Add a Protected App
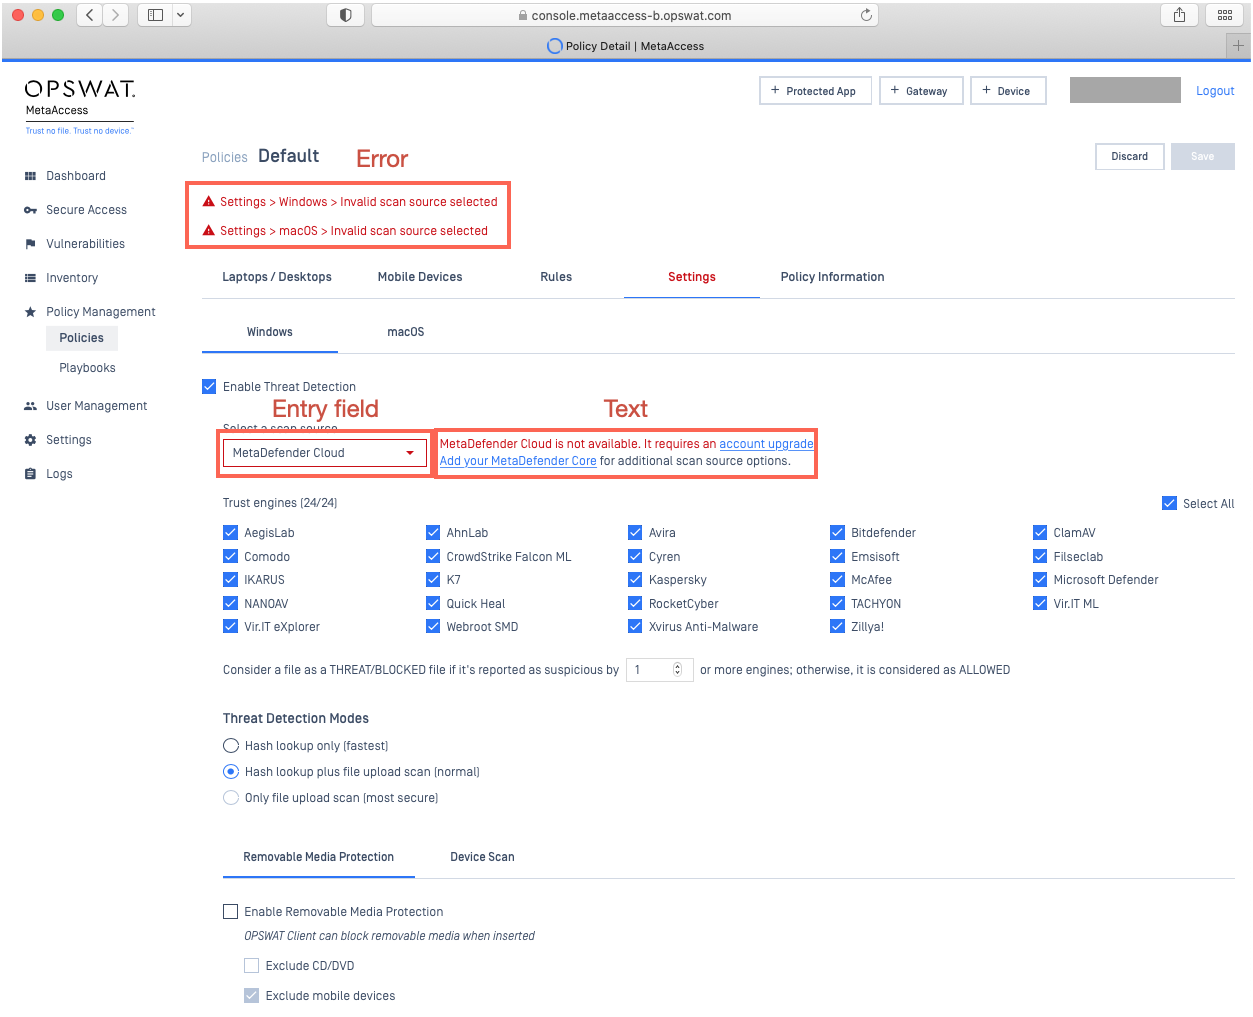 (x=815, y=91)
